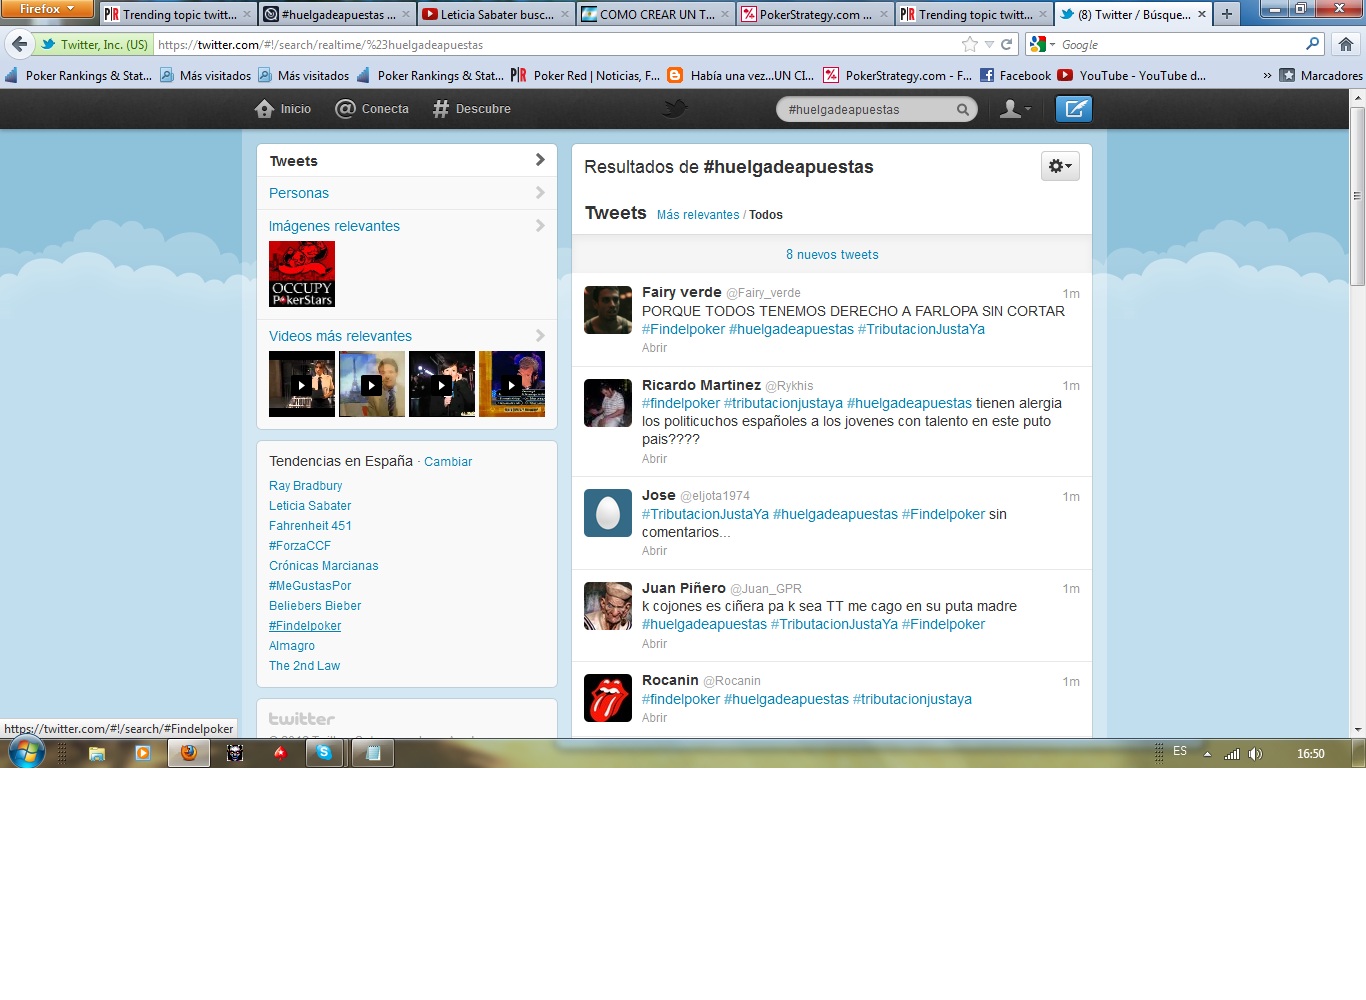Bookmark this page with star icon

pos(969,44)
